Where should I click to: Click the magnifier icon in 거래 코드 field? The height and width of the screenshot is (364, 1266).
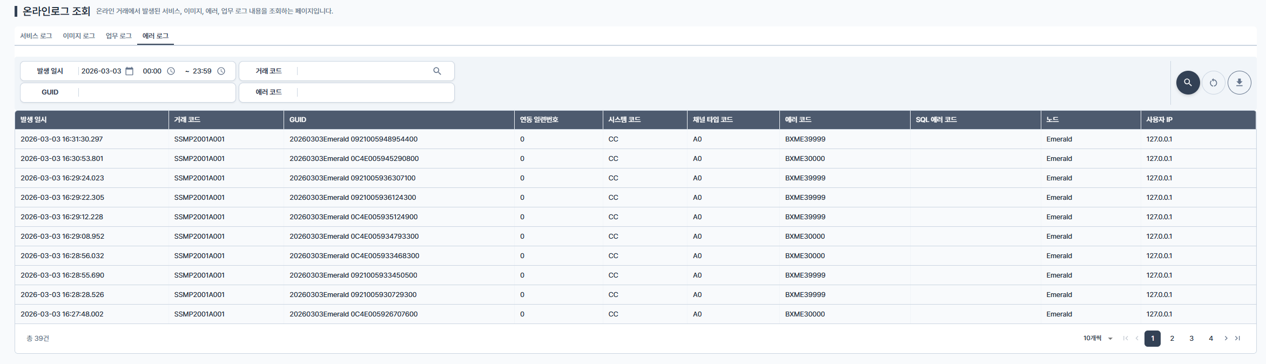point(437,71)
